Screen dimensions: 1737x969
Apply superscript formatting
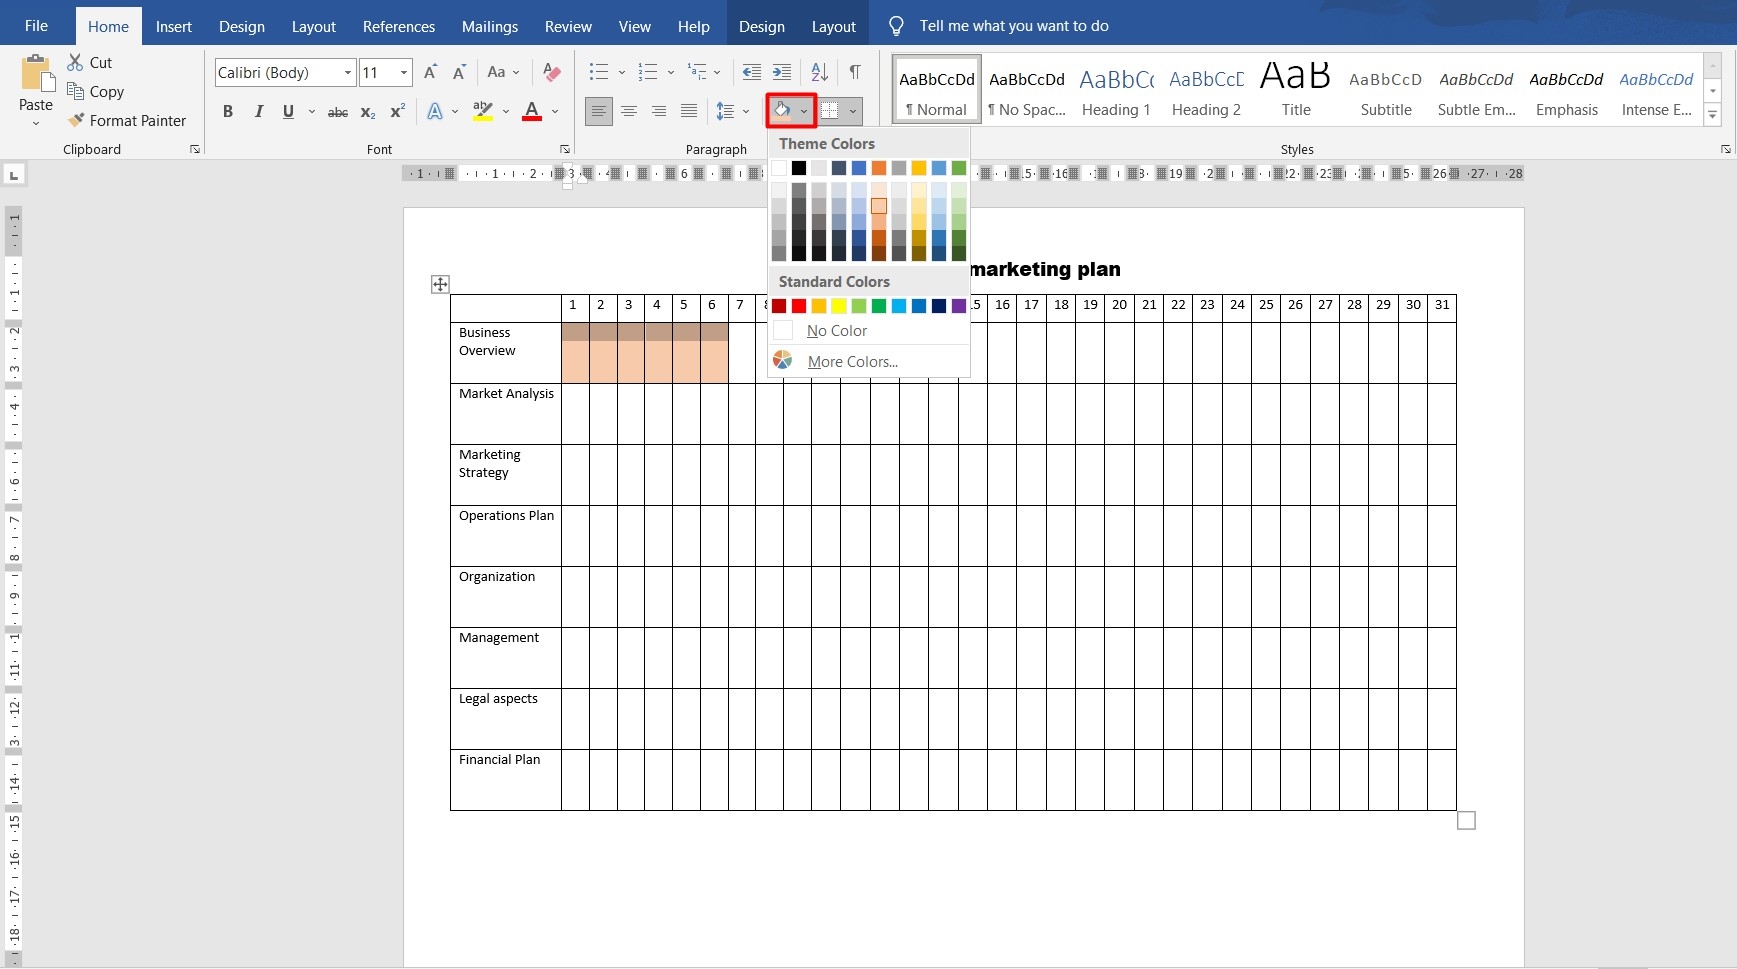point(396,111)
